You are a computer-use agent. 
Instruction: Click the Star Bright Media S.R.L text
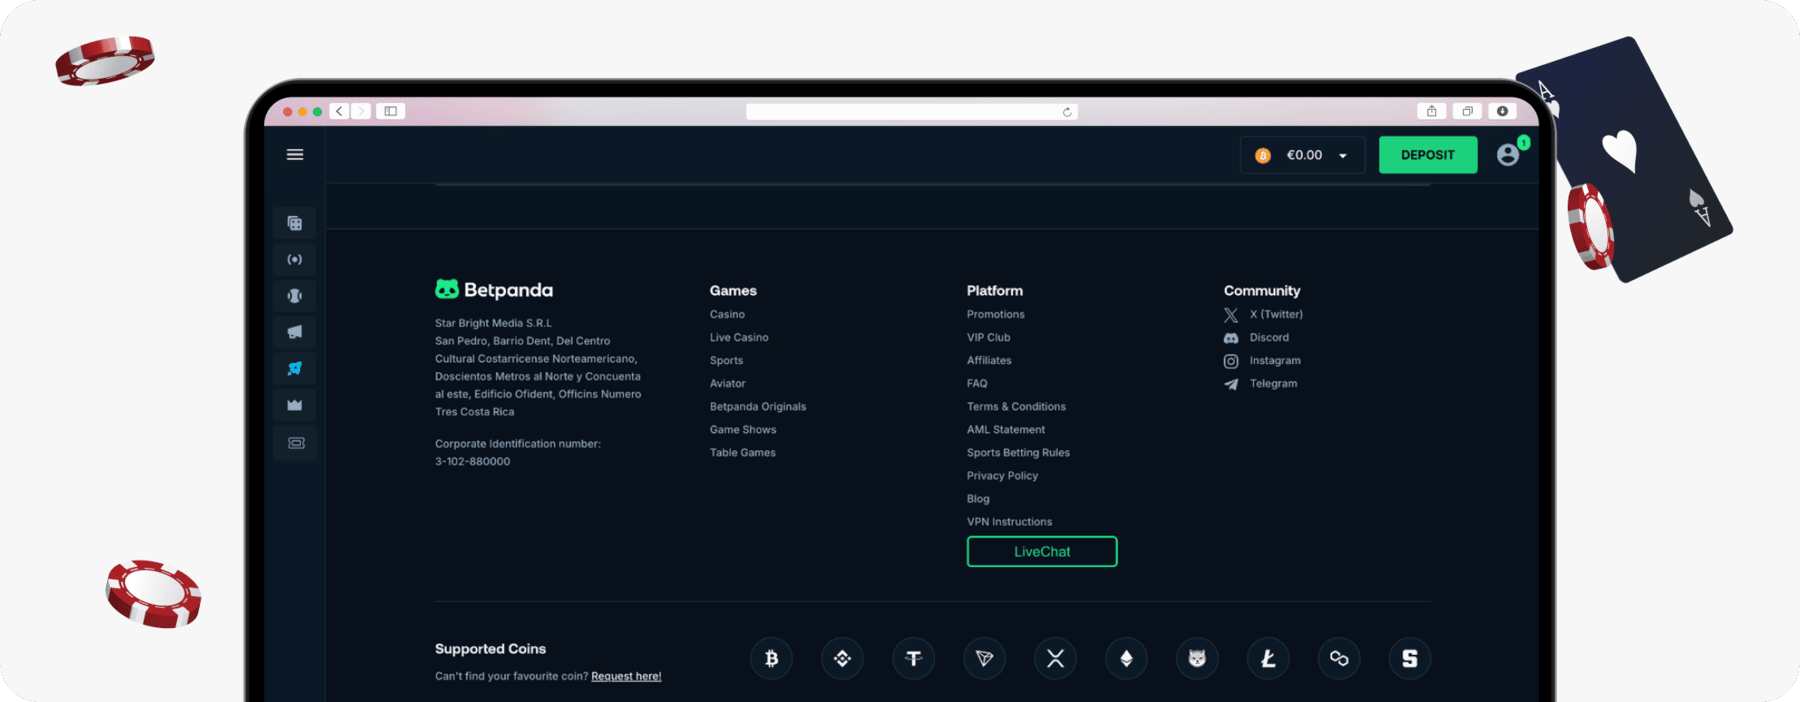pyautogui.click(x=493, y=323)
